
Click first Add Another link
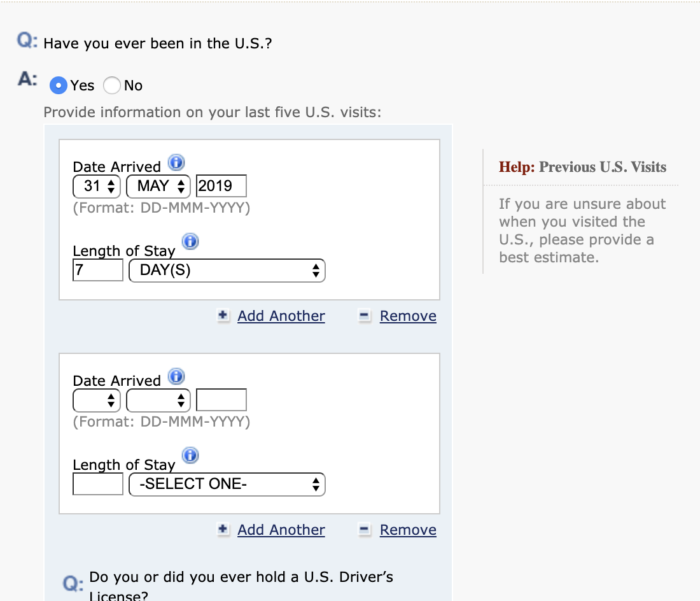pos(281,316)
